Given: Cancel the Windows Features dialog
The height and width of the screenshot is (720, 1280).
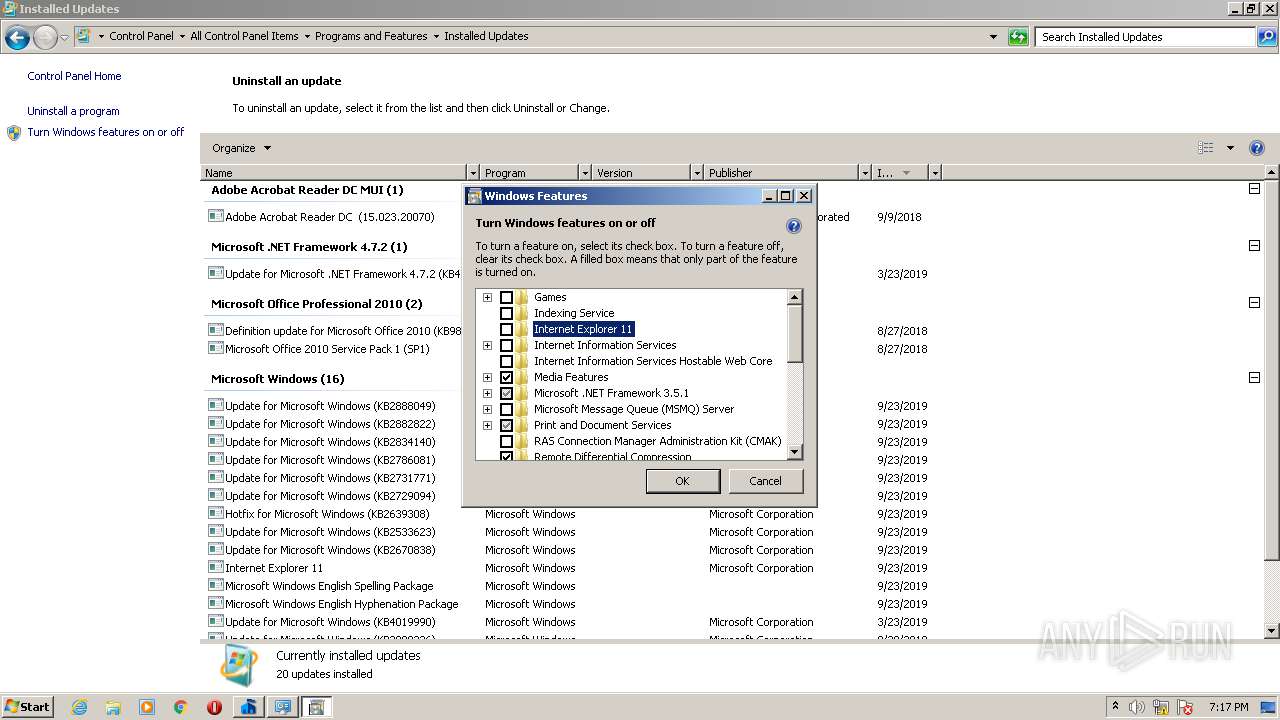Looking at the screenshot, I should pyautogui.click(x=765, y=481).
